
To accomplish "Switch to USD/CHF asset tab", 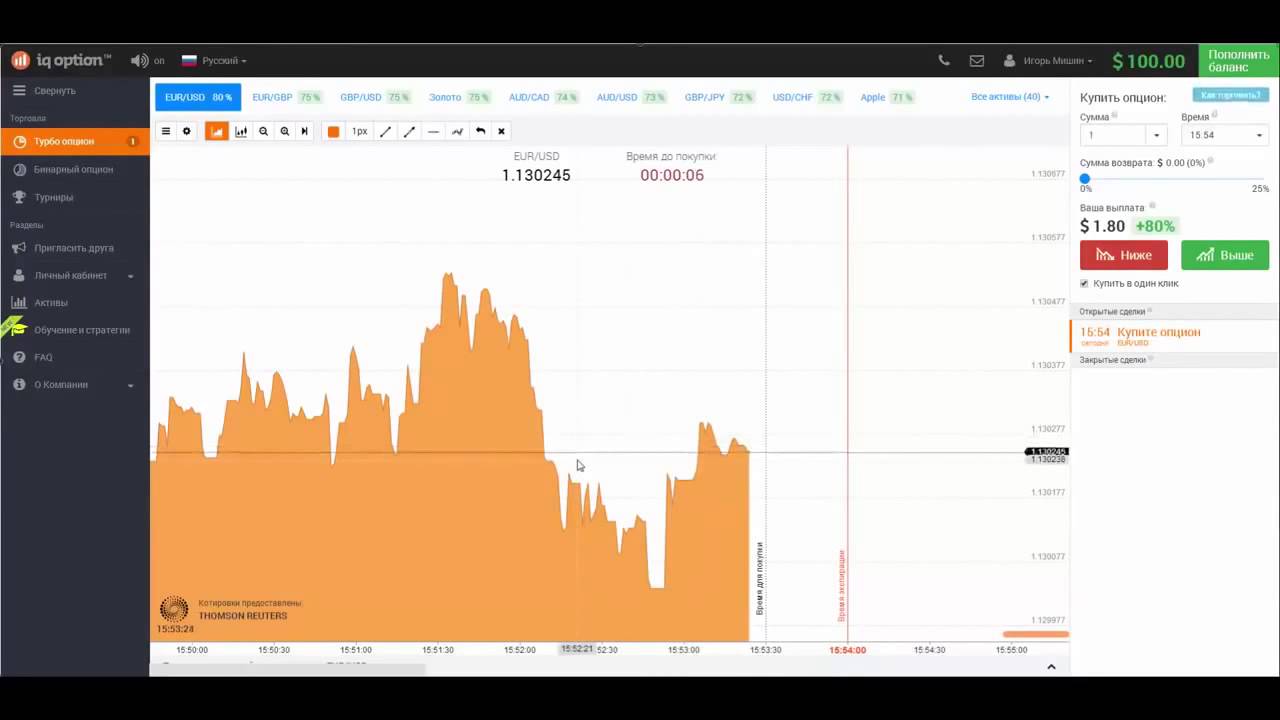I will [806, 97].
